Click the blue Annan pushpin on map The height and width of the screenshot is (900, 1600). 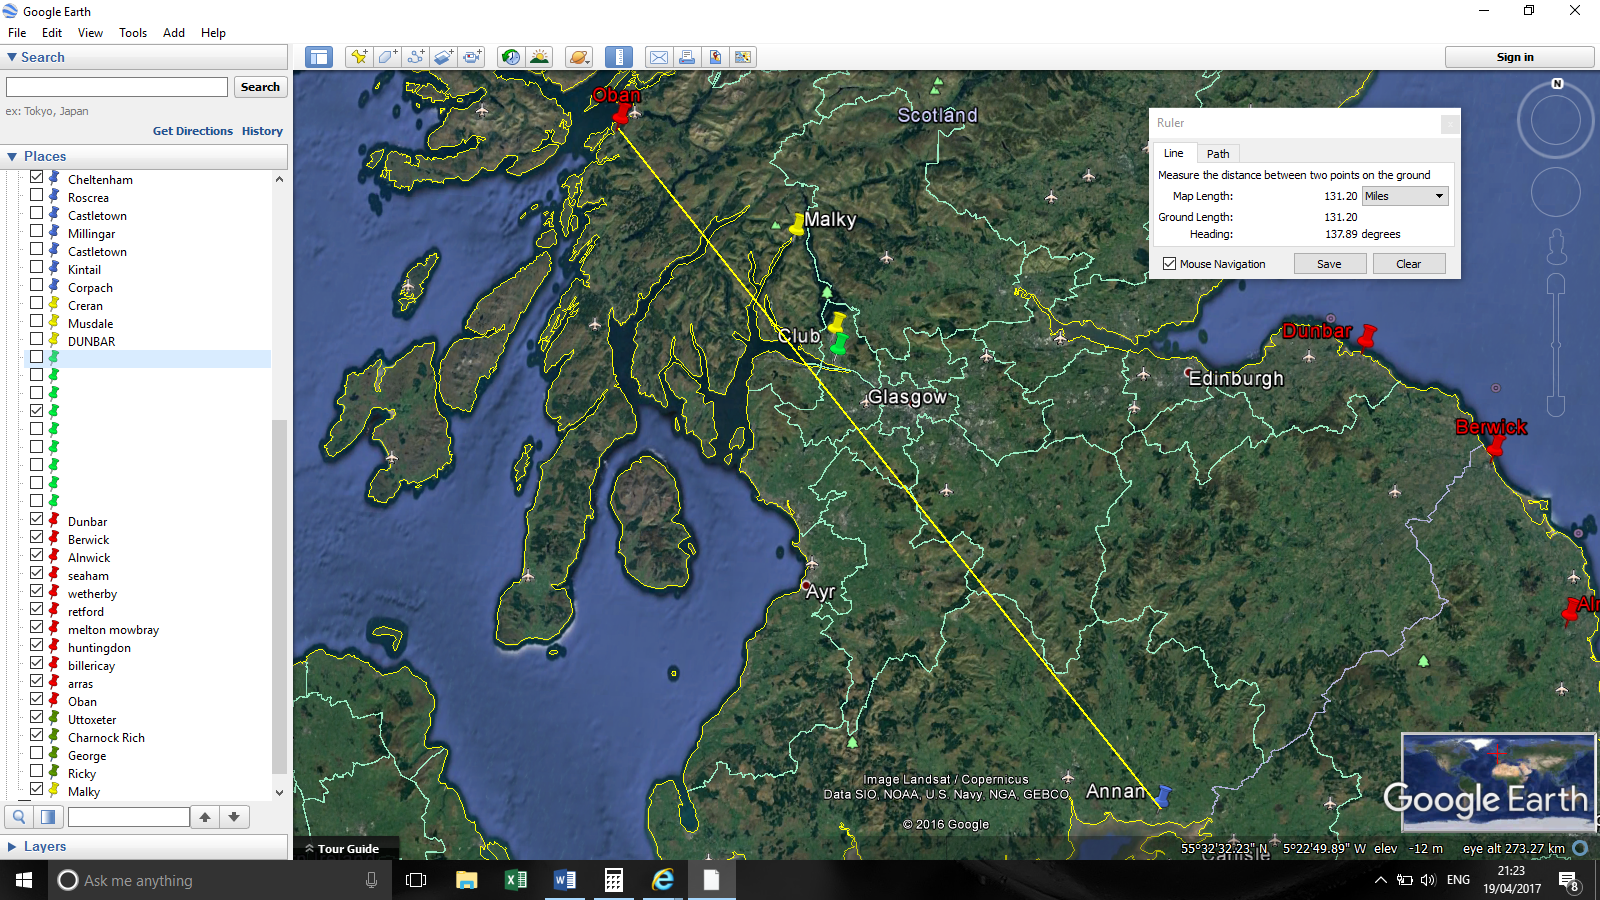(1163, 796)
